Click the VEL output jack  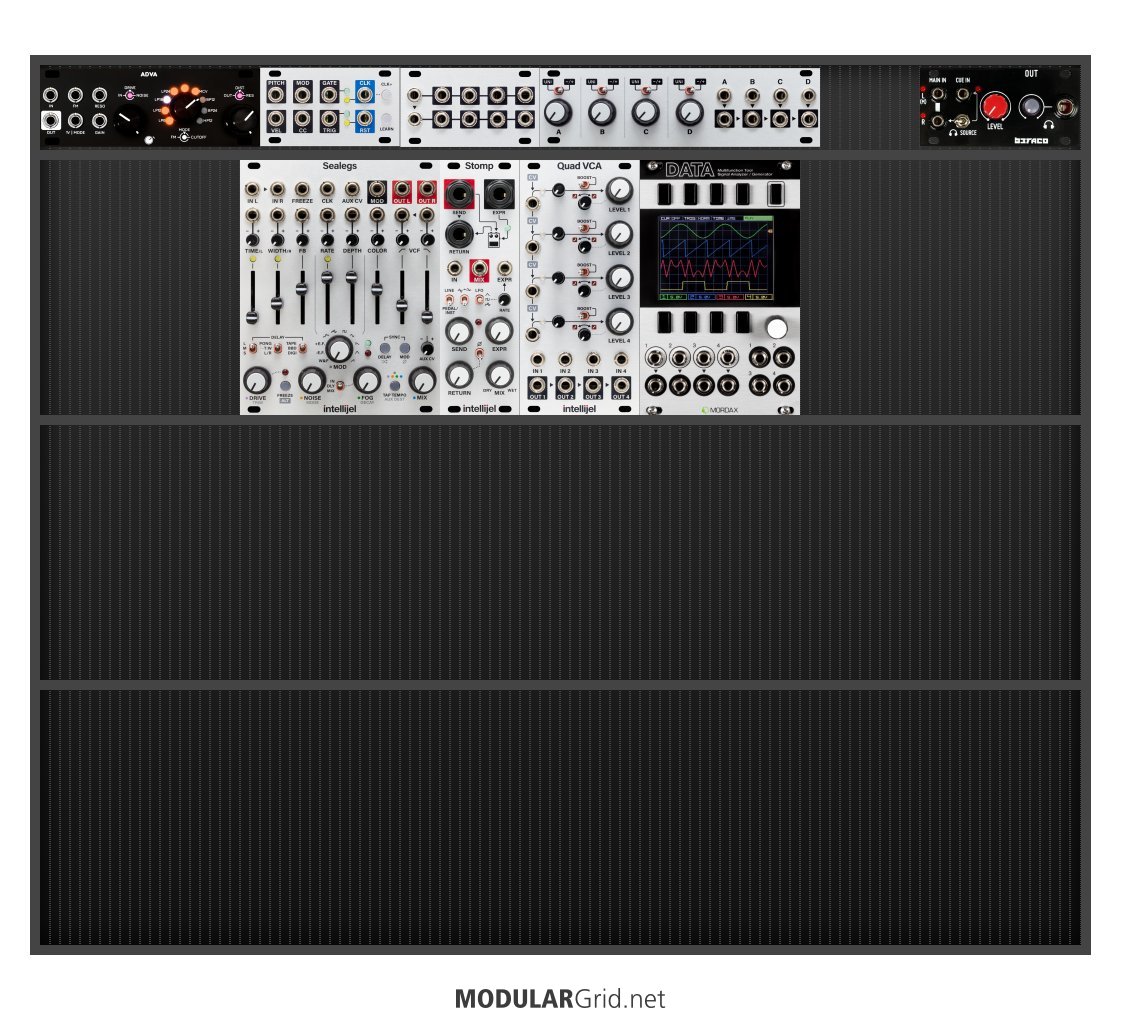[276, 119]
